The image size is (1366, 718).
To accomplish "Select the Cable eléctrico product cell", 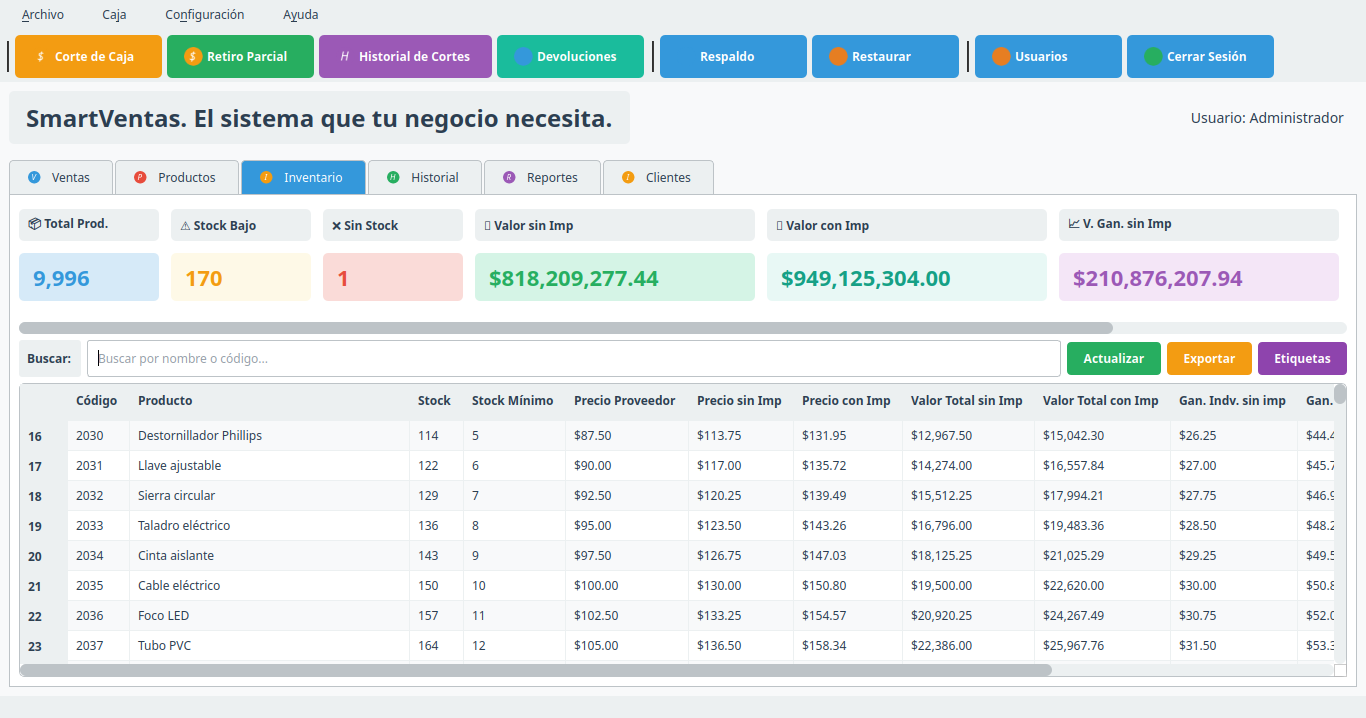I will click(x=270, y=585).
